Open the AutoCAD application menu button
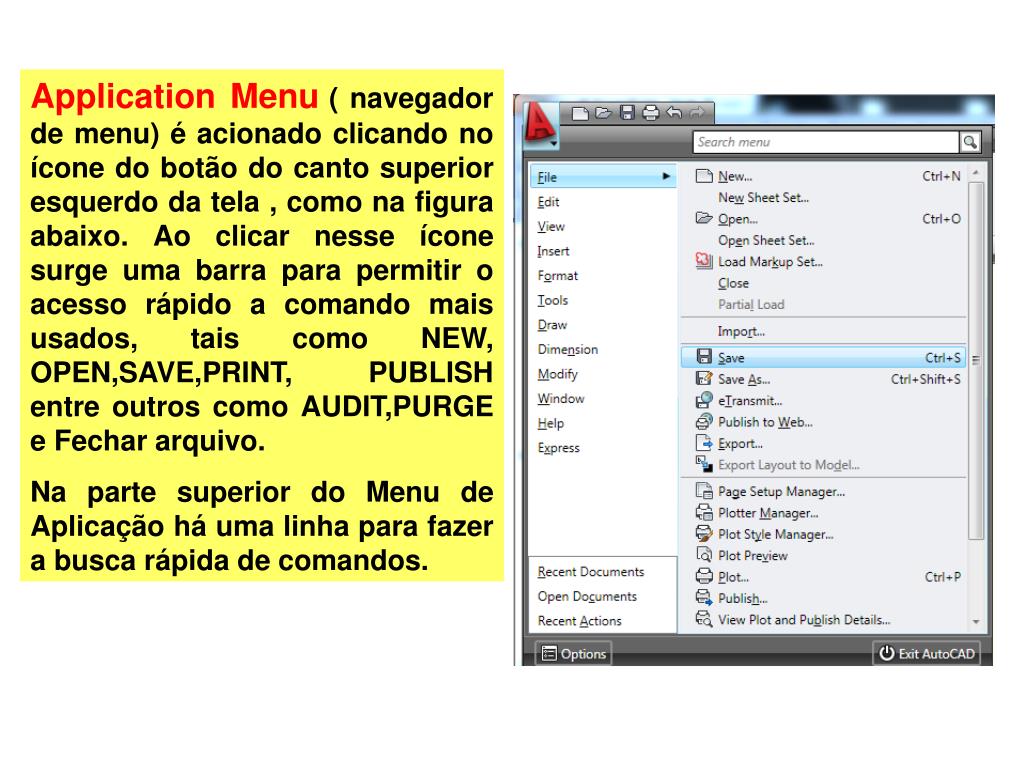This screenshot has width=1024, height=768. [x=540, y=123]
